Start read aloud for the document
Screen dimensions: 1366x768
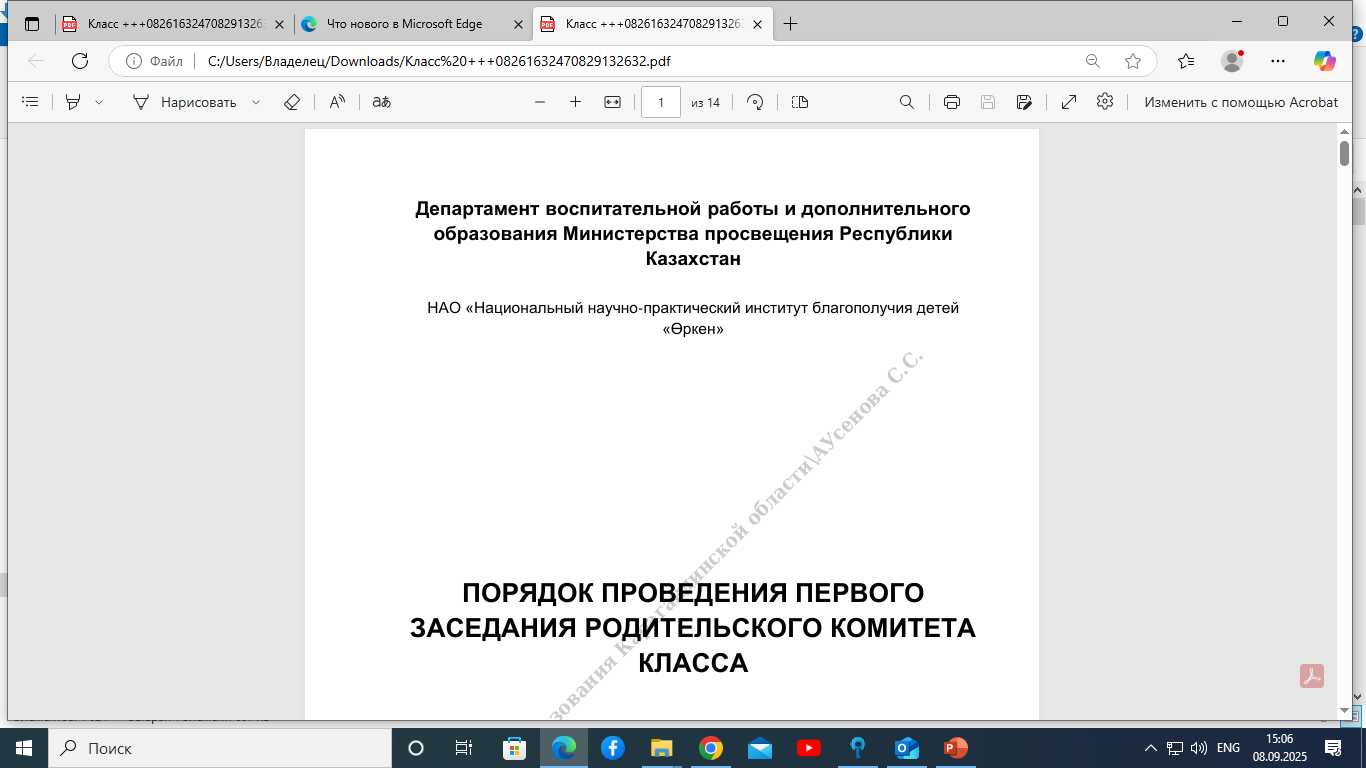click(335, 101)
